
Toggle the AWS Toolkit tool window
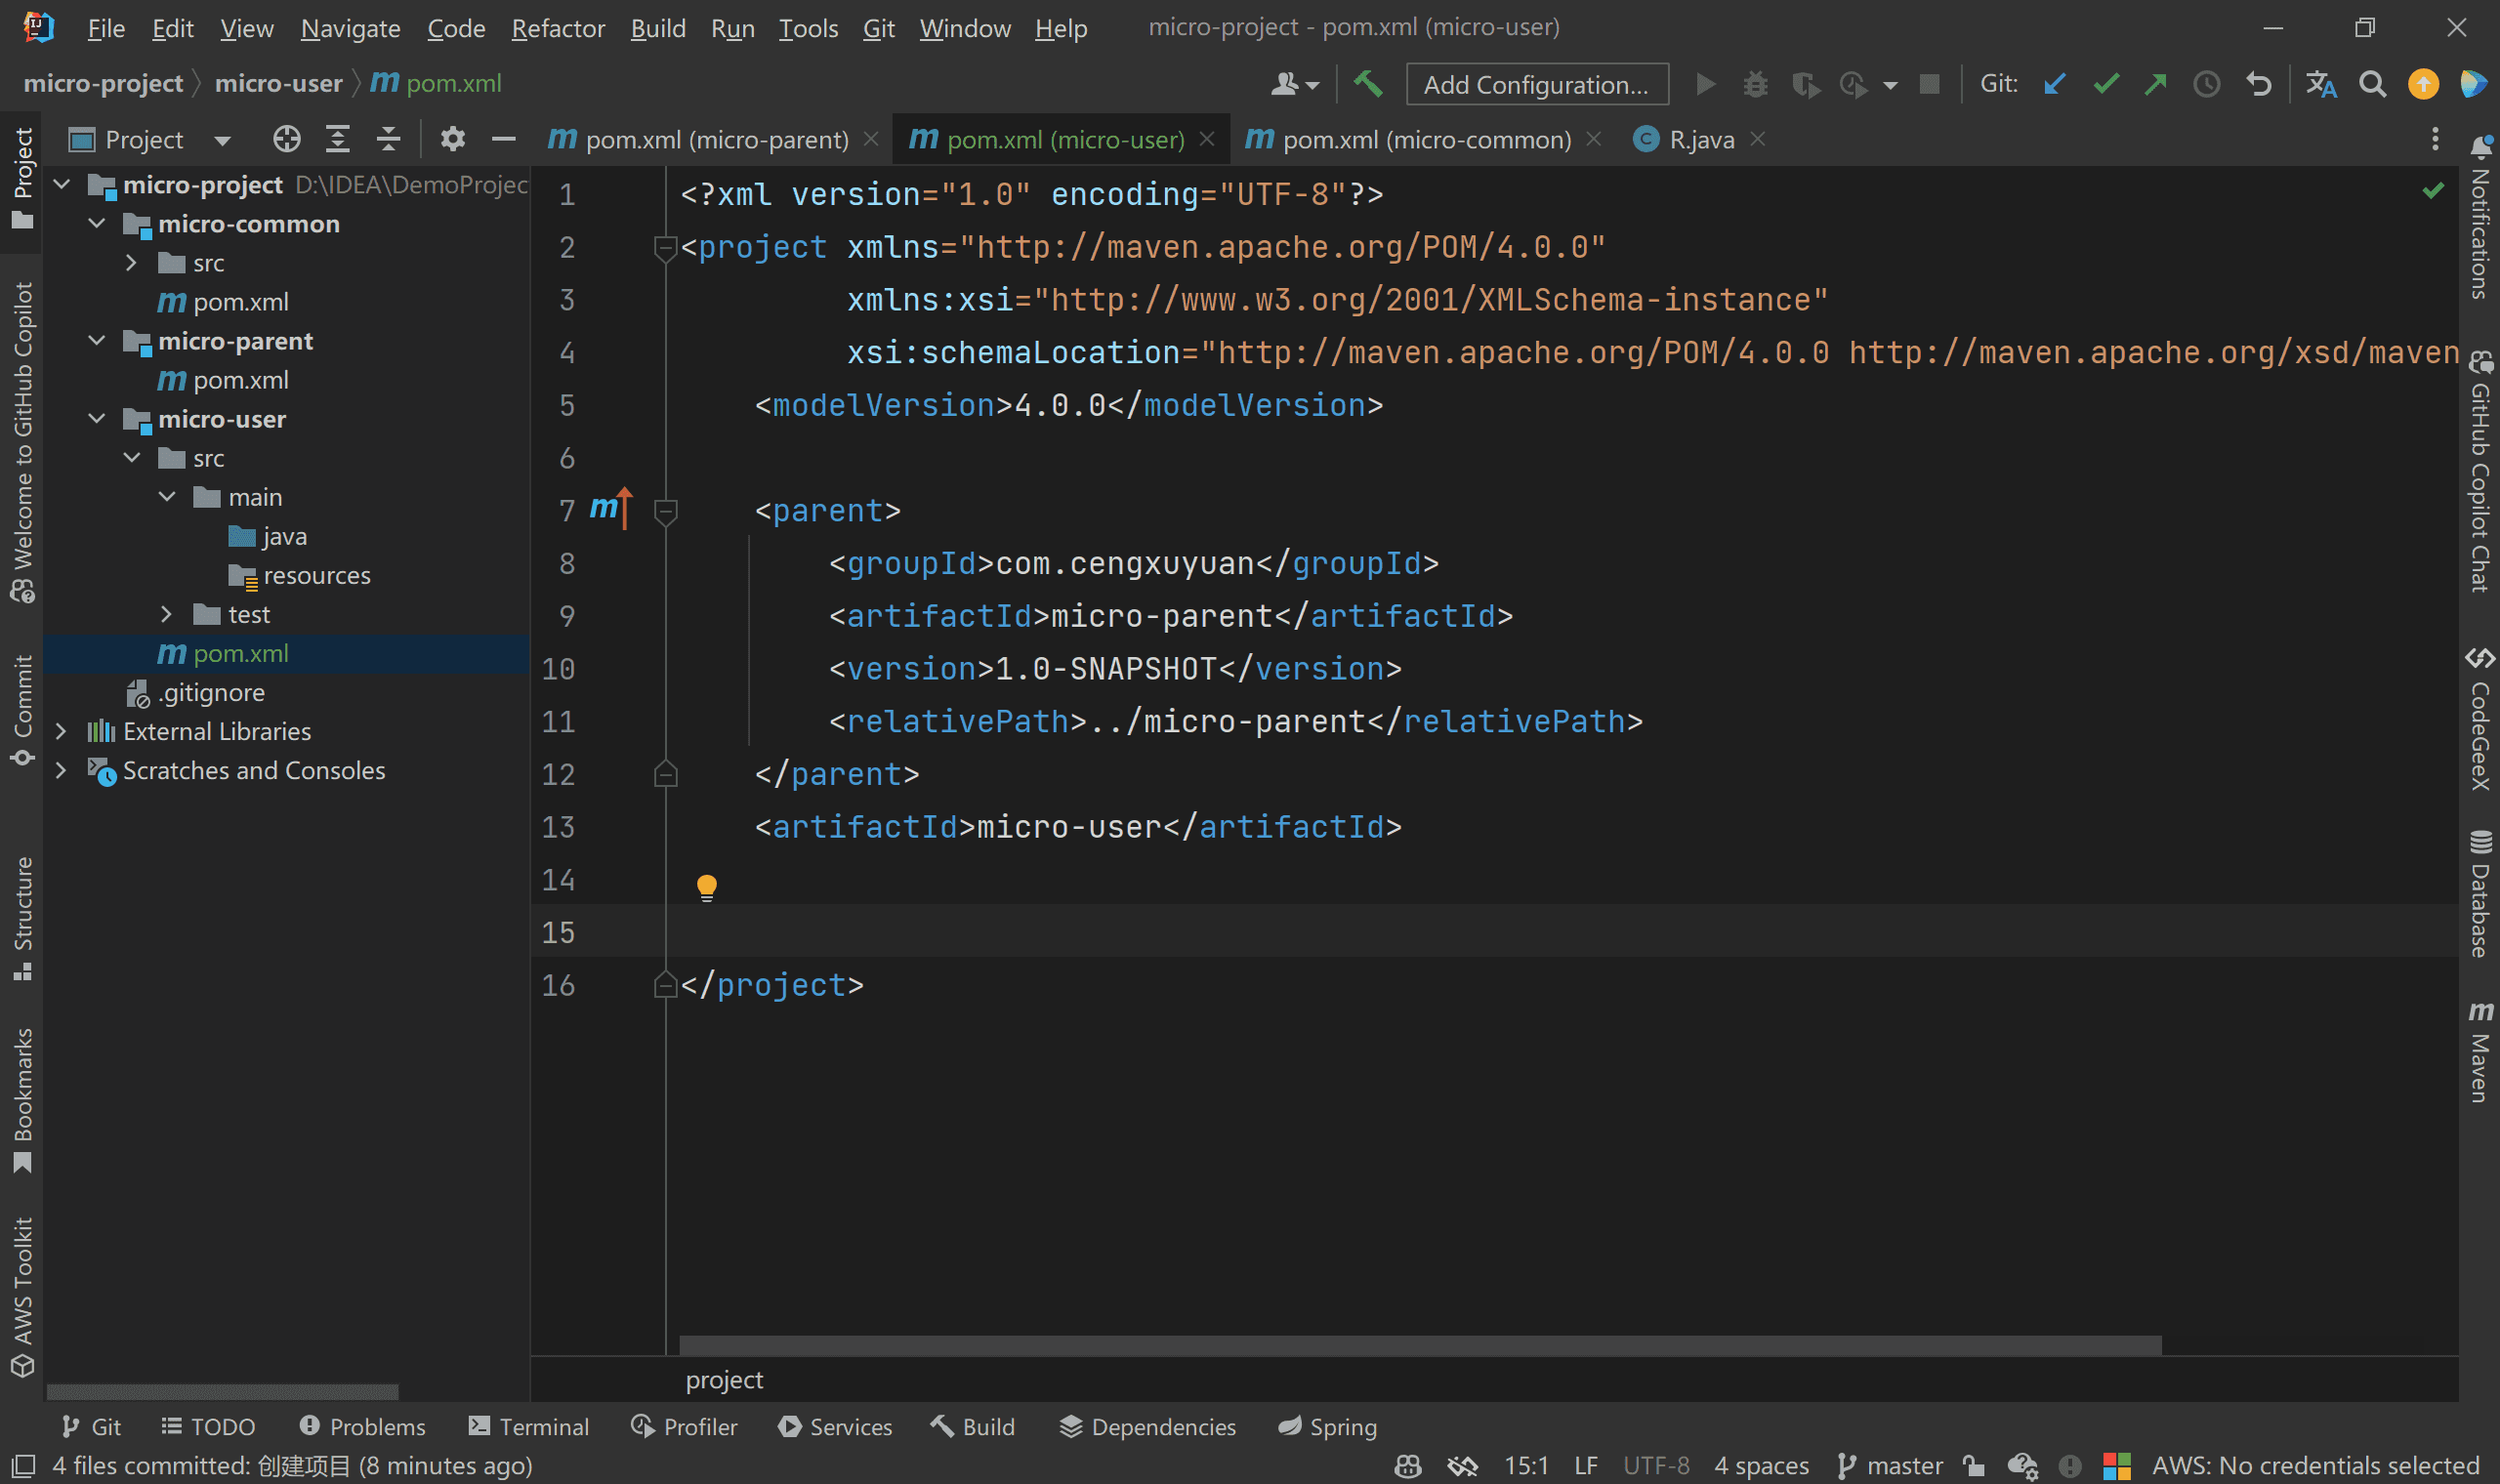coord(22,1296)
